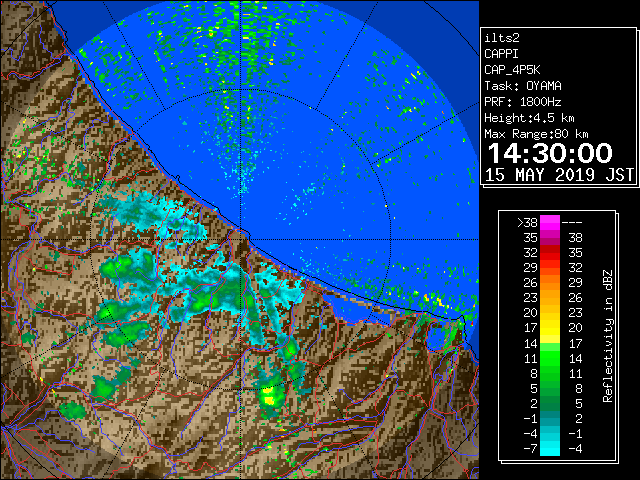Click the '-7' legend label

coord(530,449)
